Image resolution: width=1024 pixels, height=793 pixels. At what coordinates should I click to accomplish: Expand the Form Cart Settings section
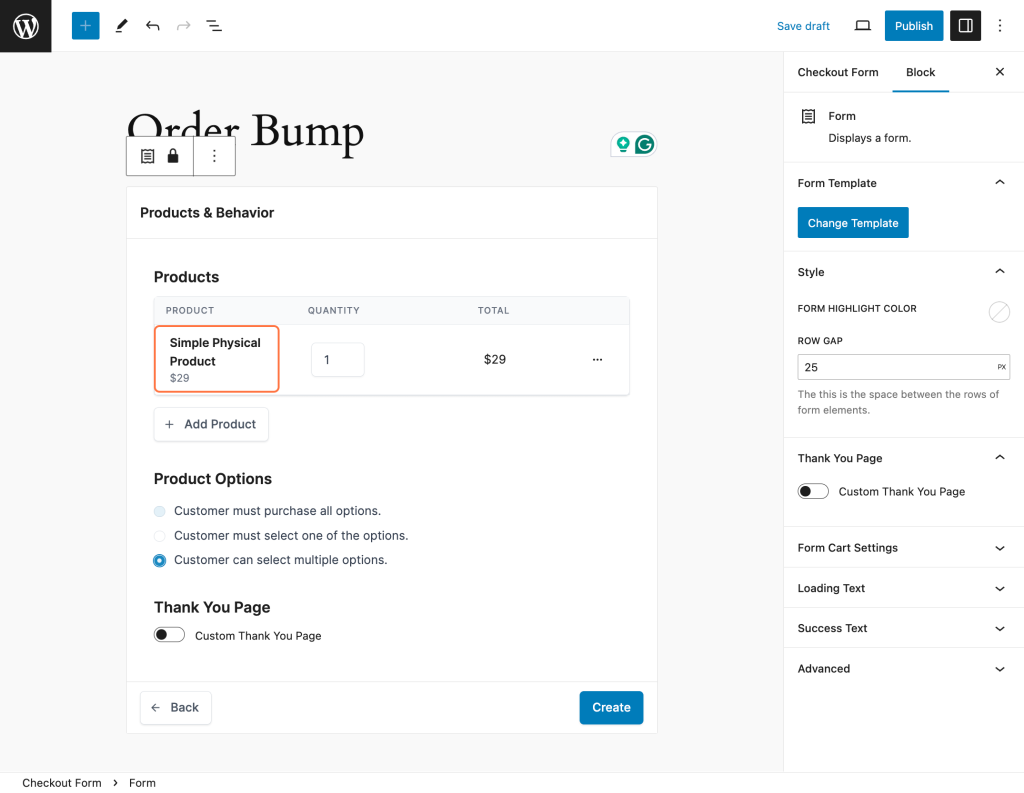click(902, 548)
